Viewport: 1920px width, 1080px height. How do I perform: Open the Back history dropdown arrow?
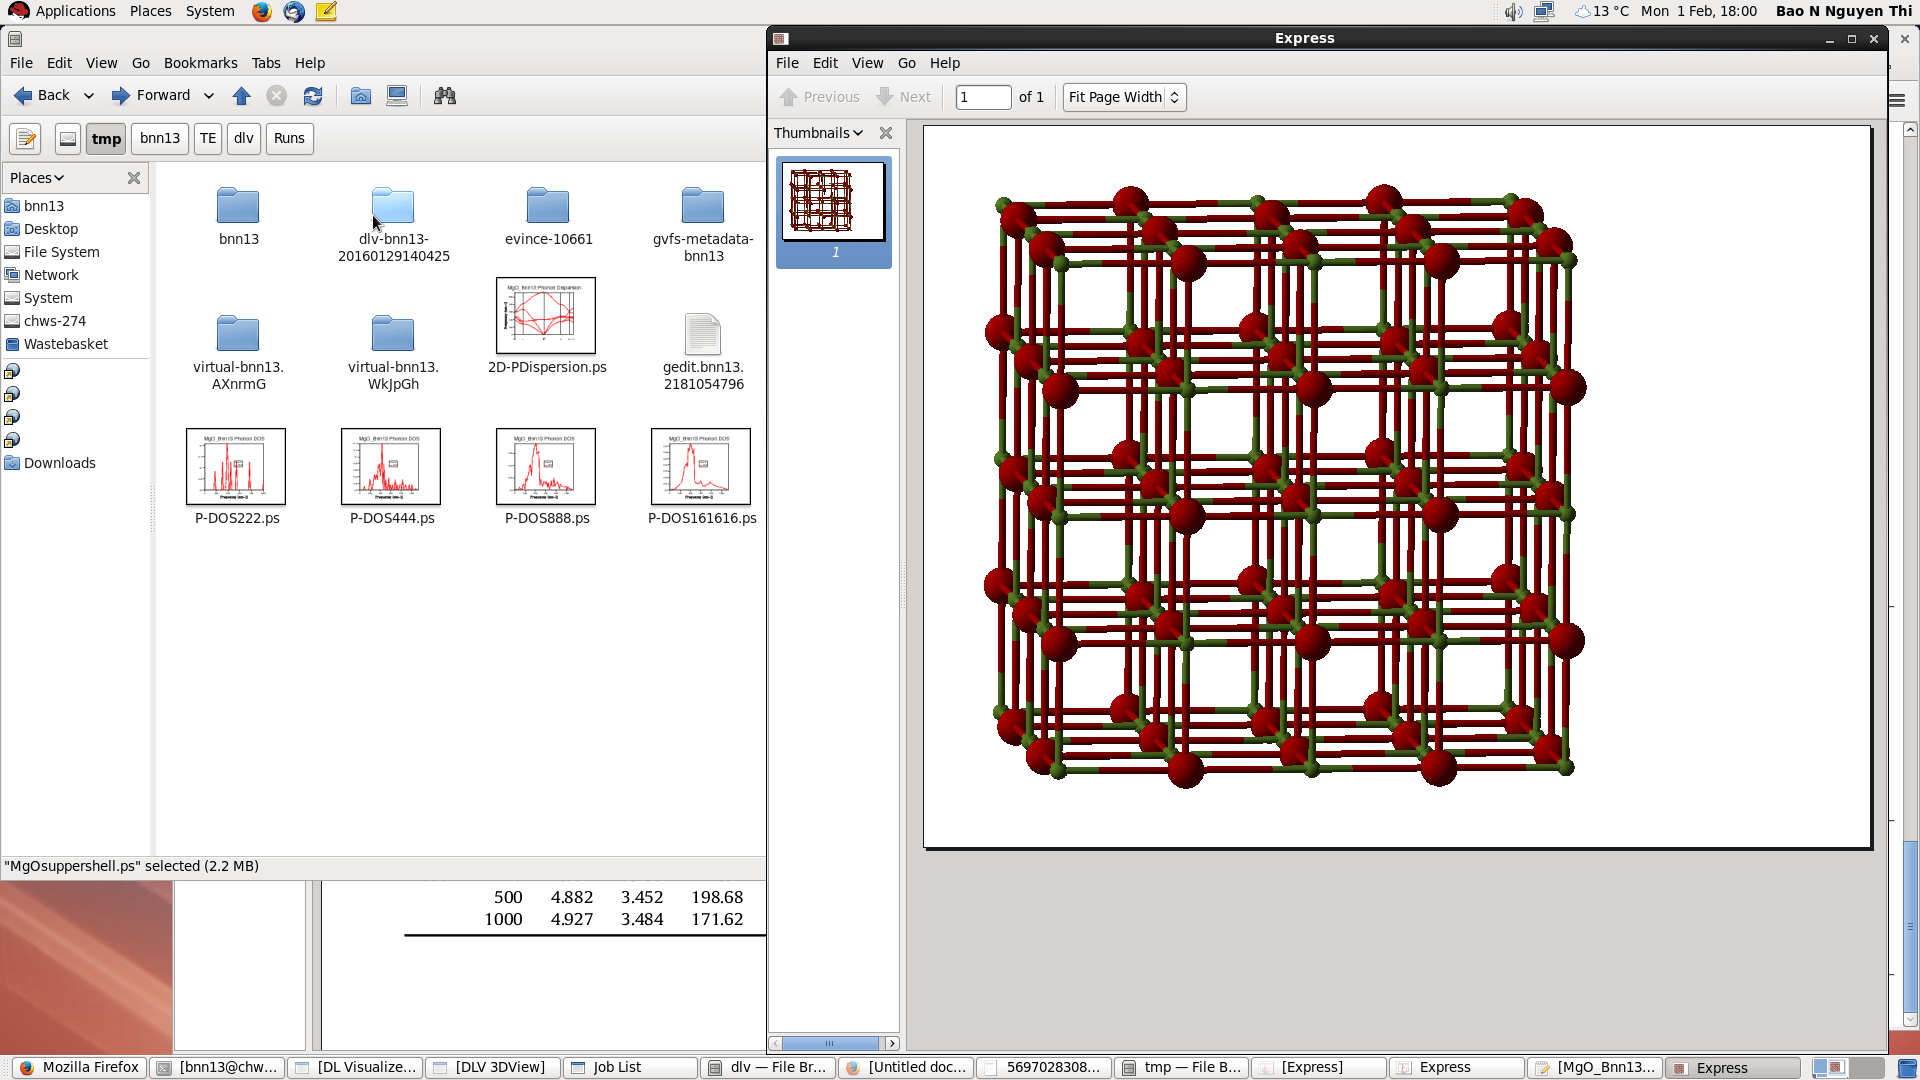[x=89, y=96]
